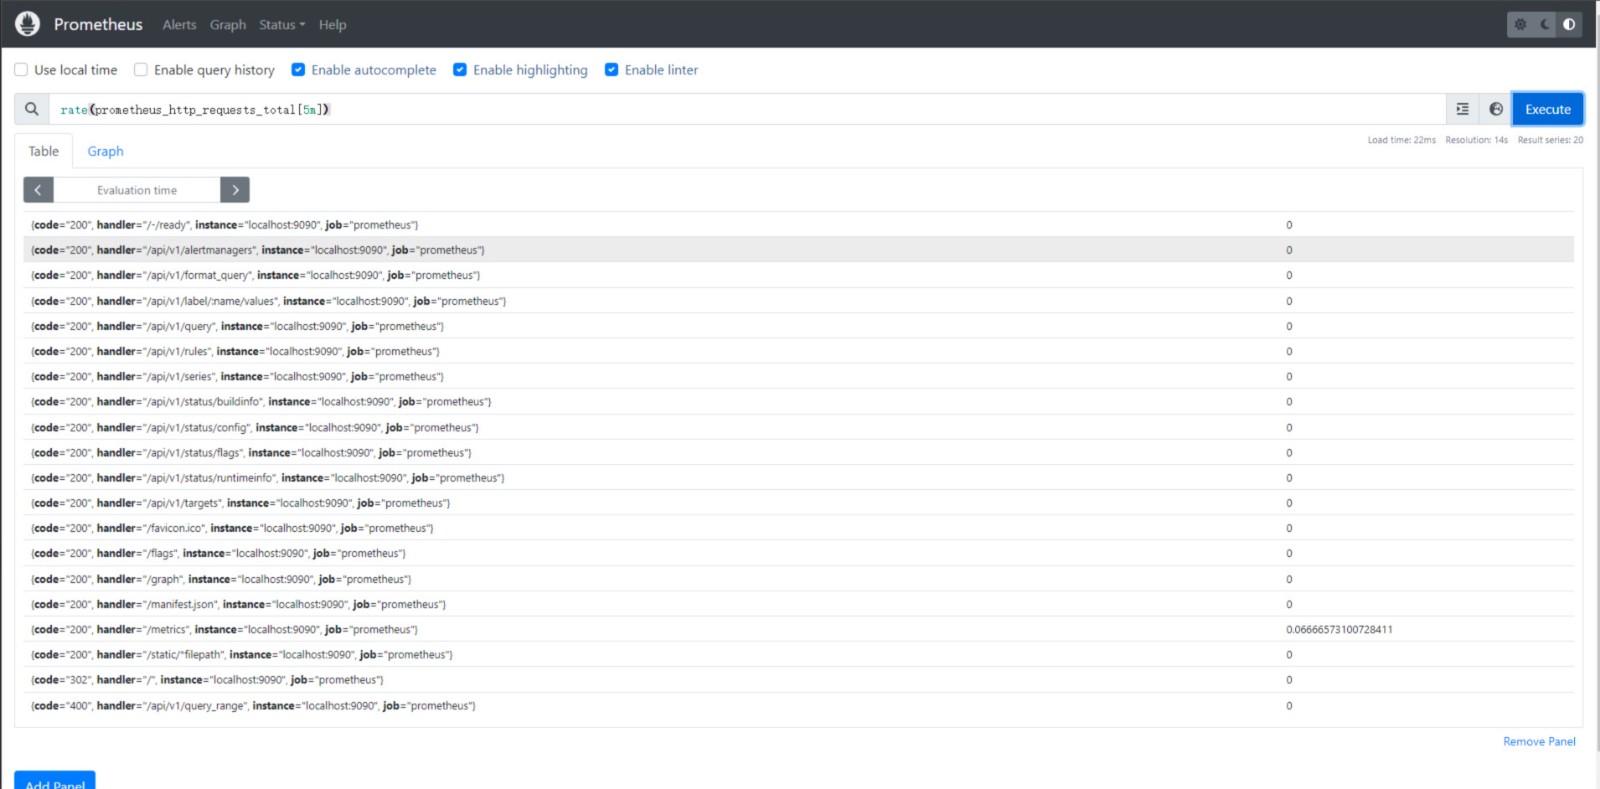This screenshot has height=789, width=1600.
Task: Click the Prometheus brand title link
Action: (98, 24)
